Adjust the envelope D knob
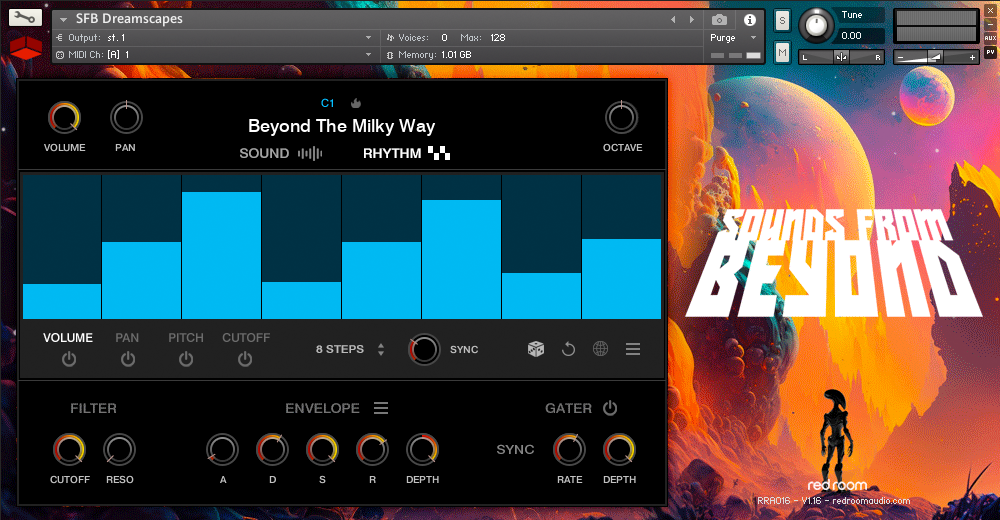Viewport: 1000px width, 520px height. coord(272,449)
